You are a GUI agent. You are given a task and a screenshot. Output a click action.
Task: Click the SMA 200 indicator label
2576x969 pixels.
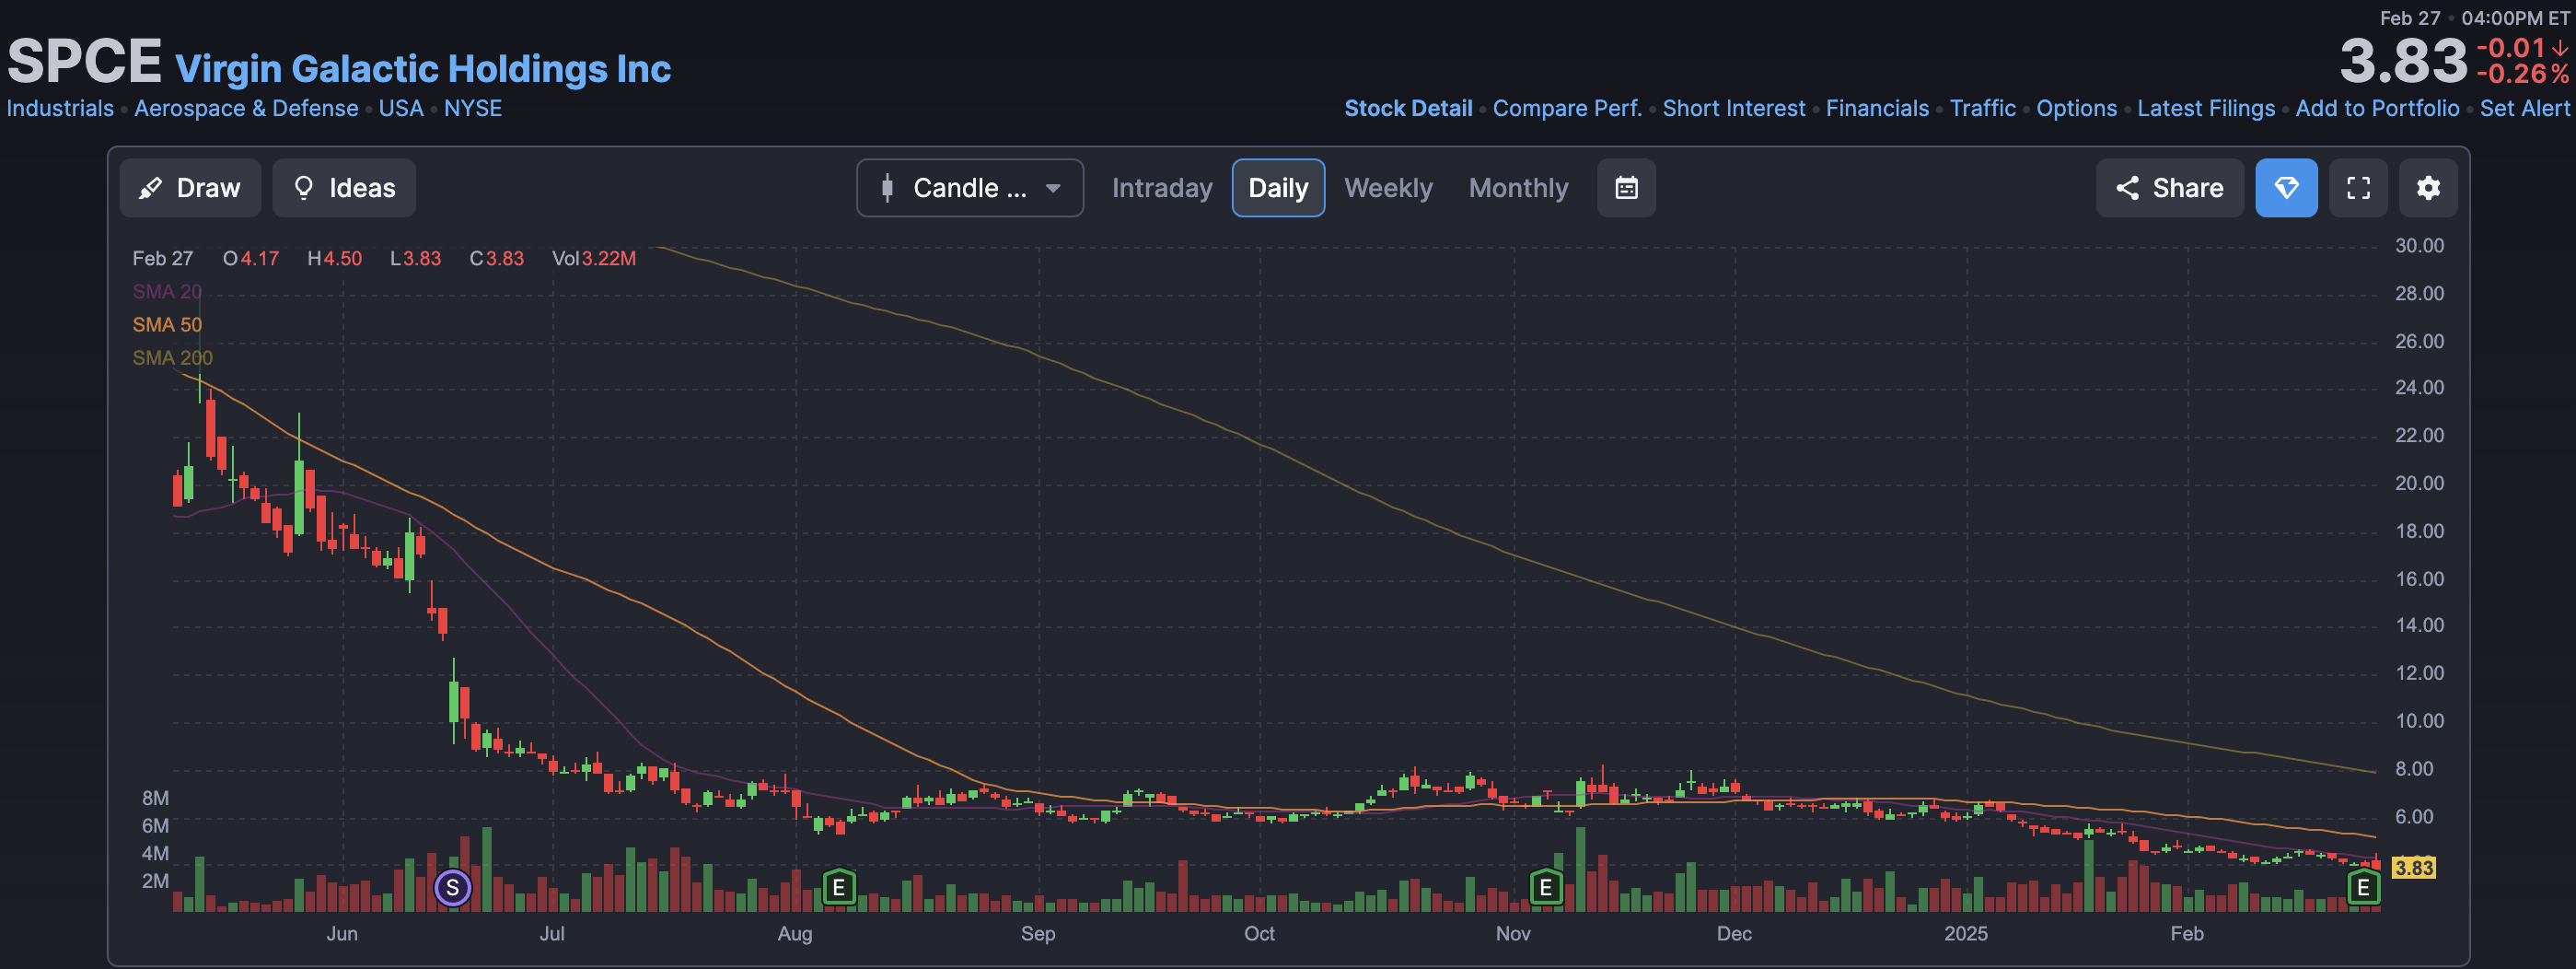point(172,357)
